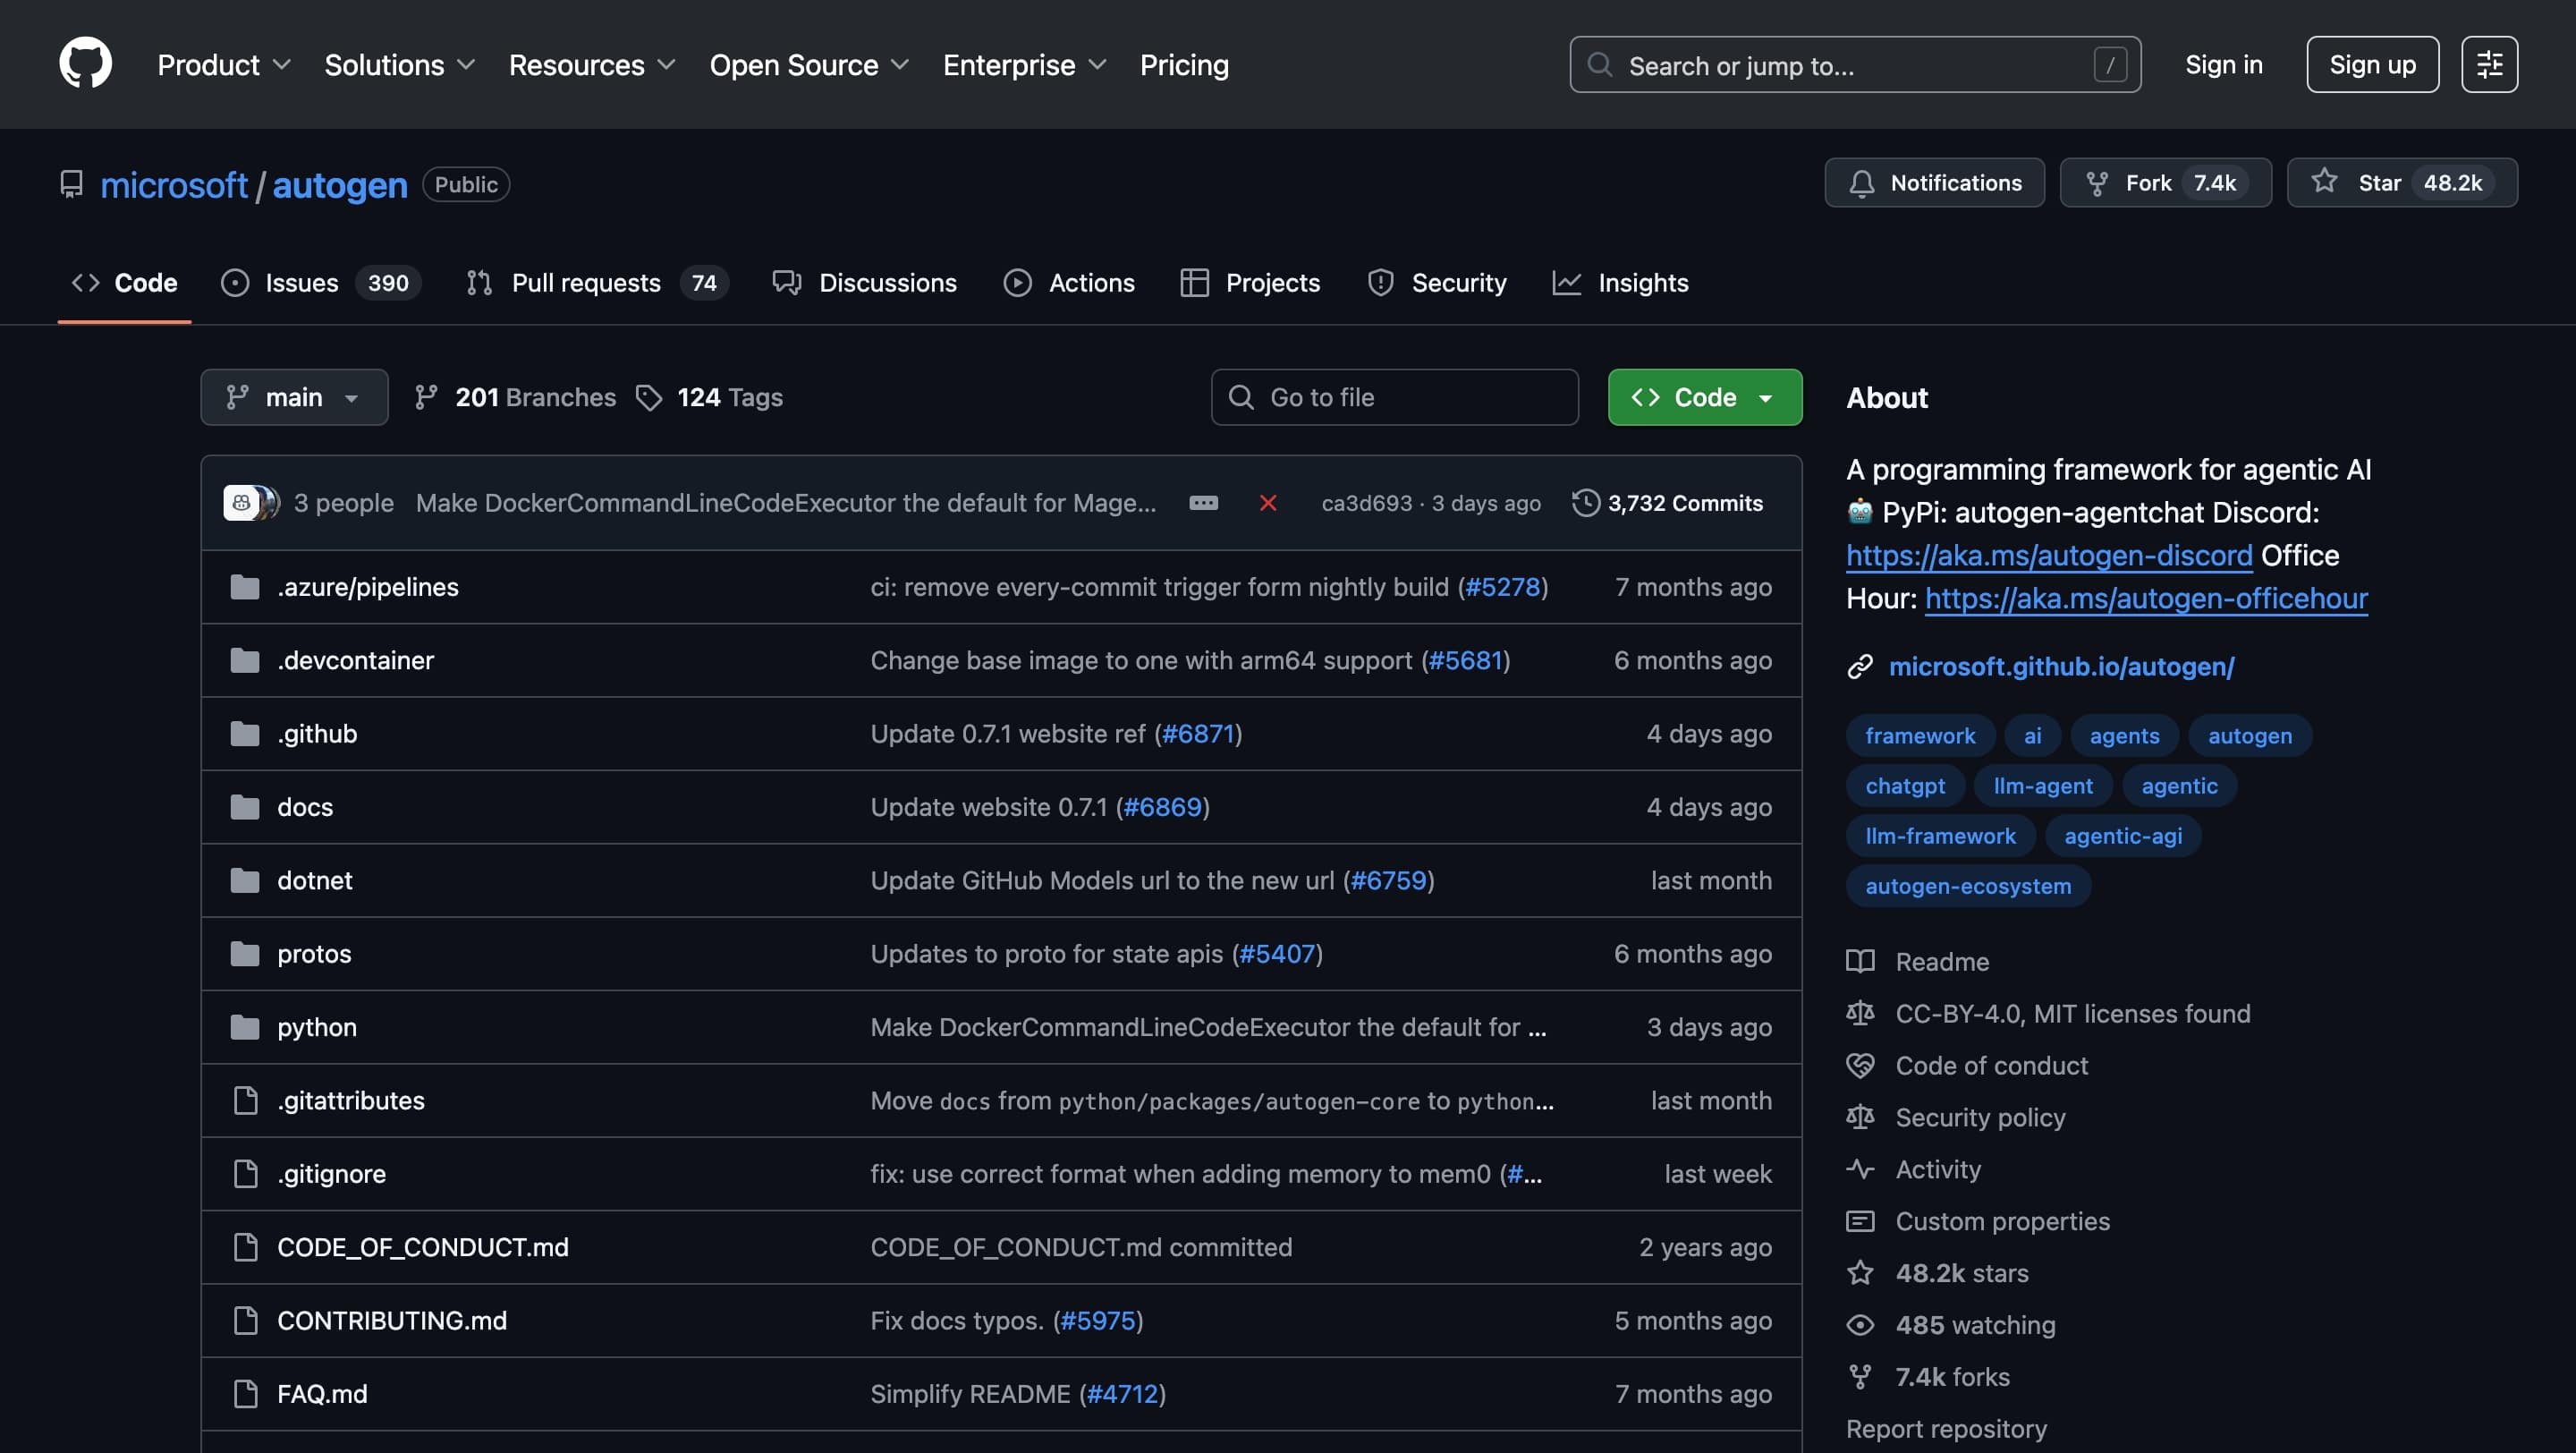2576x1453 pixels.
Task: Click the branch icon next to 201 Branches
Action: pyautogui.click(x=426, y=397)
